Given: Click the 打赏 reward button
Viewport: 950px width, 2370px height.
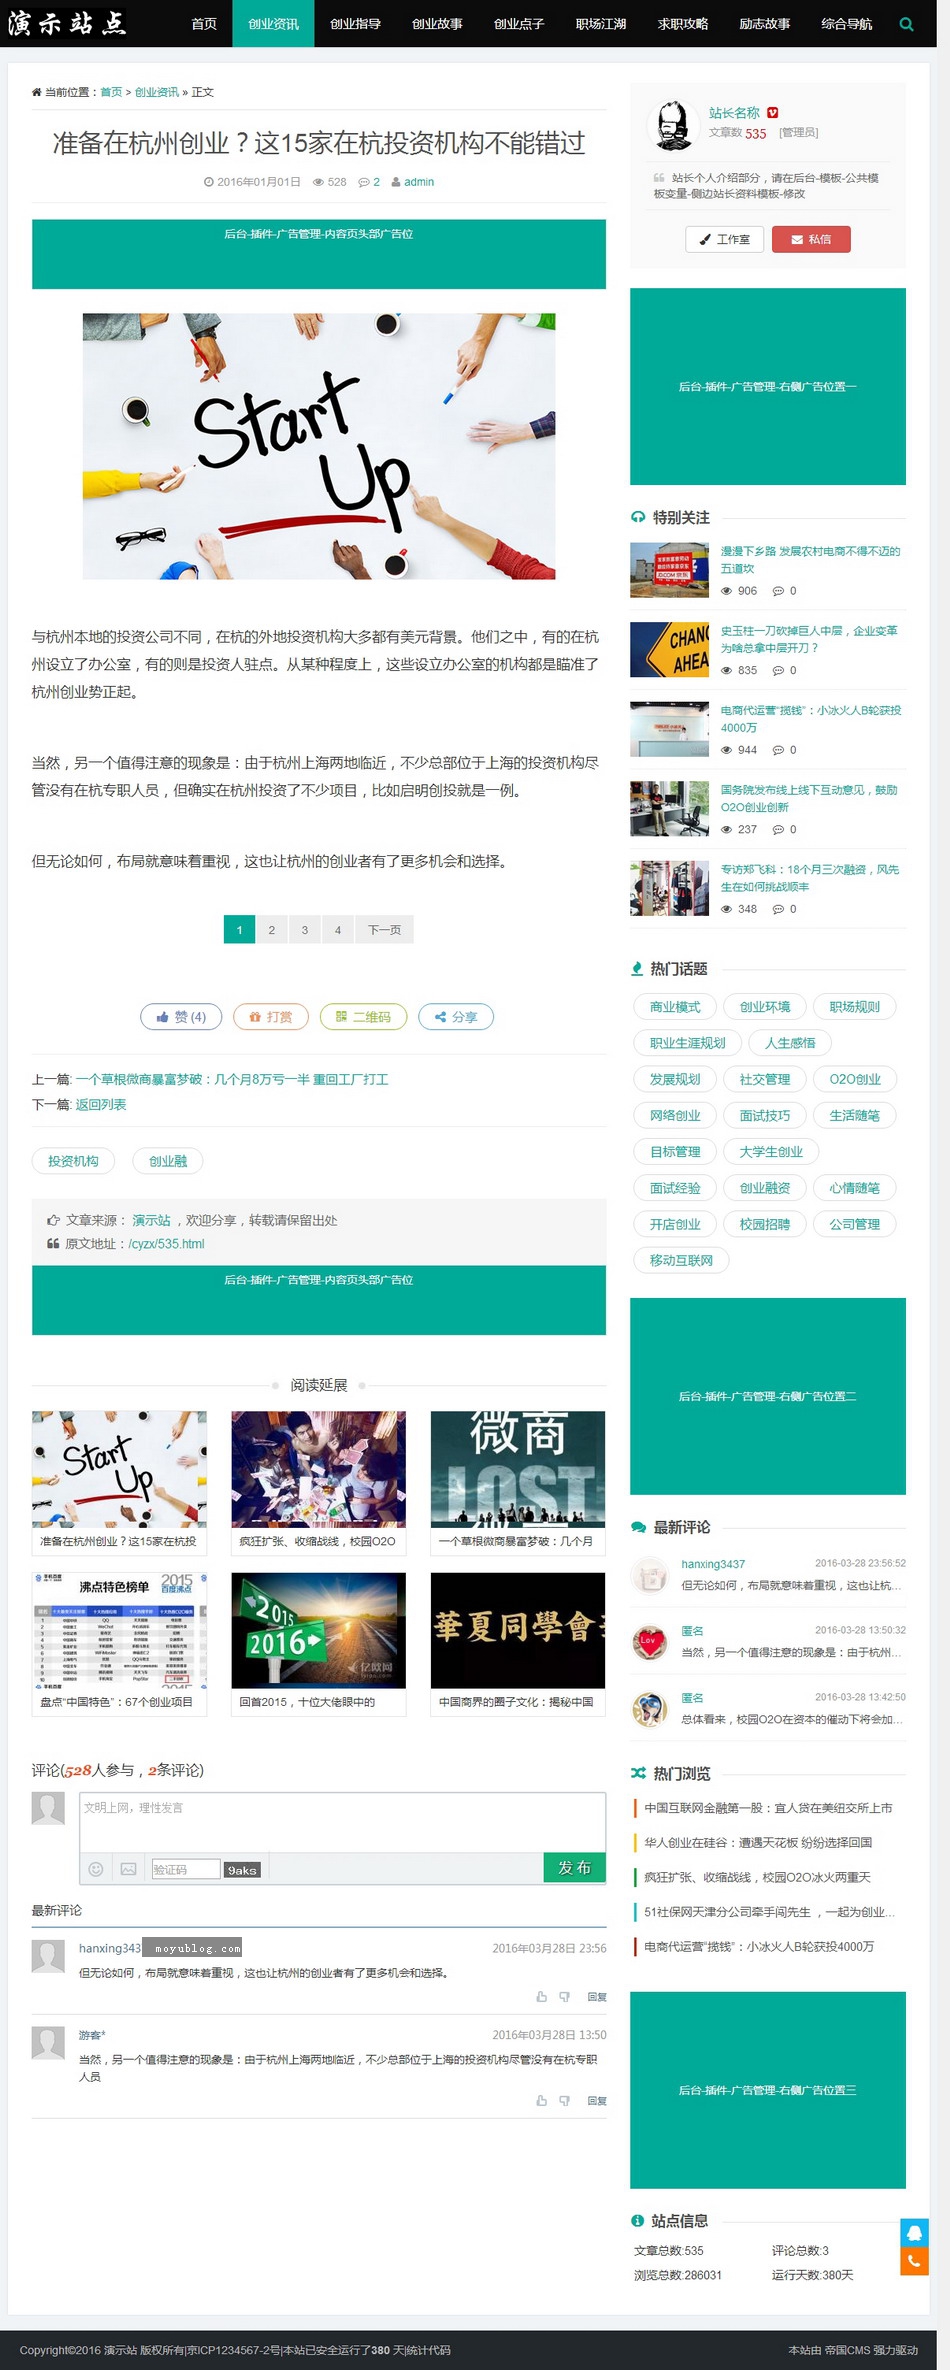Looking at the screenshot, I should (271, 1017).
